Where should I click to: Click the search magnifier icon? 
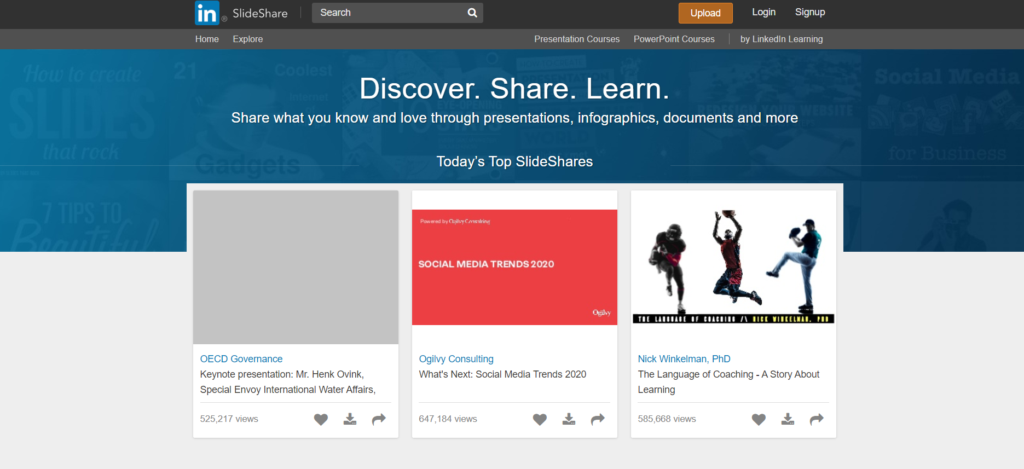point(472,13)
